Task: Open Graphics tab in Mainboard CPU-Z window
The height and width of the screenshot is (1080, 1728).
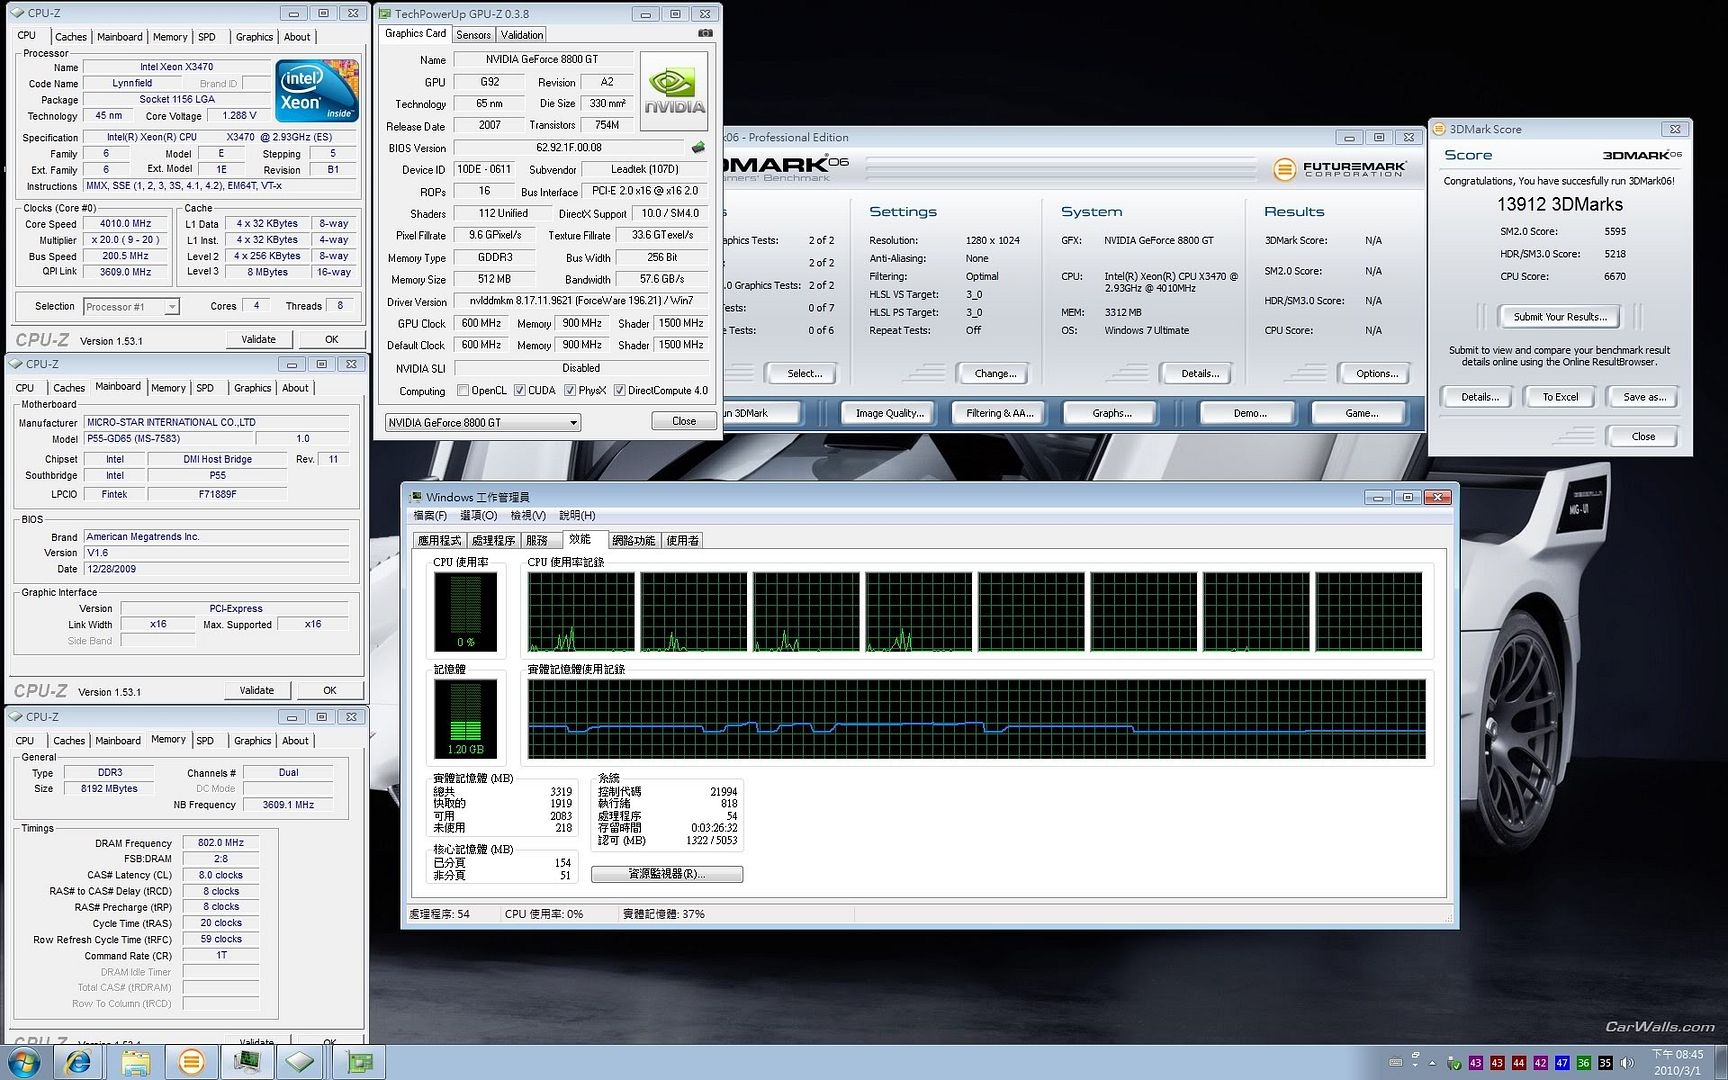Action: [252, 388]
